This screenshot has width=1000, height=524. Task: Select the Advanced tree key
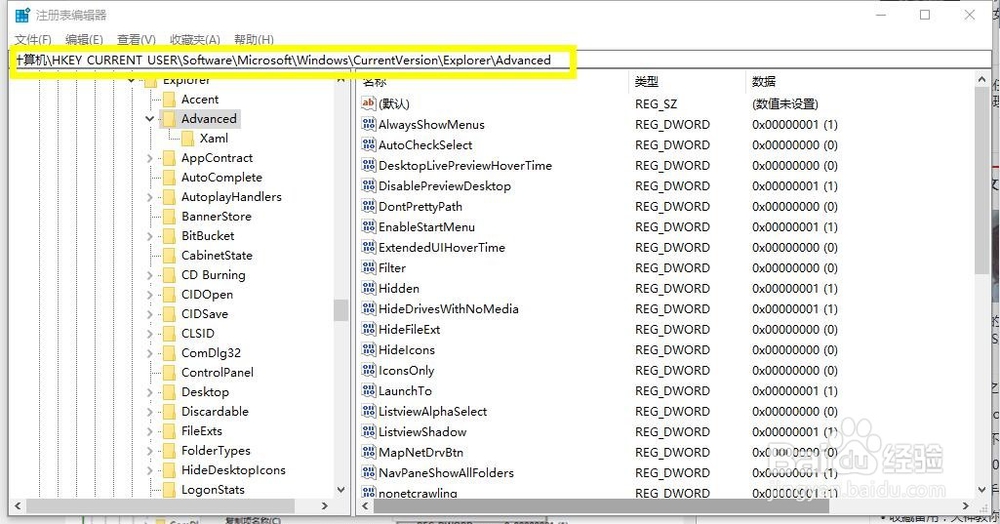click(x=209, y=119)
